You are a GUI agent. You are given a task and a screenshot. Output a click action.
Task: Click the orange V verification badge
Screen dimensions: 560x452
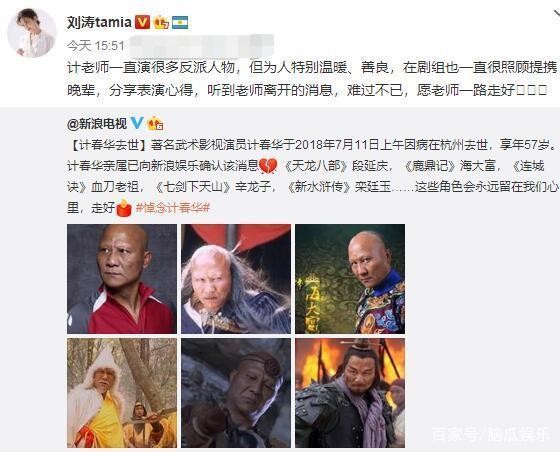[142, 22]
